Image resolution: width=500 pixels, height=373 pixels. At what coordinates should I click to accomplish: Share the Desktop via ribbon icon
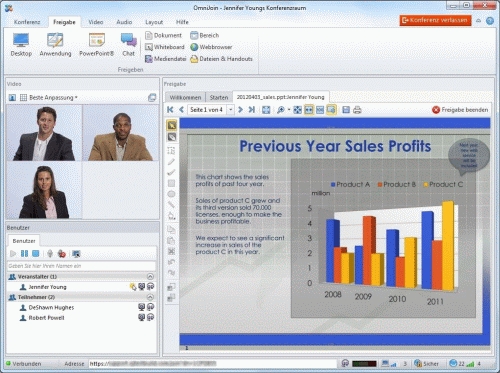coord(21,45)
